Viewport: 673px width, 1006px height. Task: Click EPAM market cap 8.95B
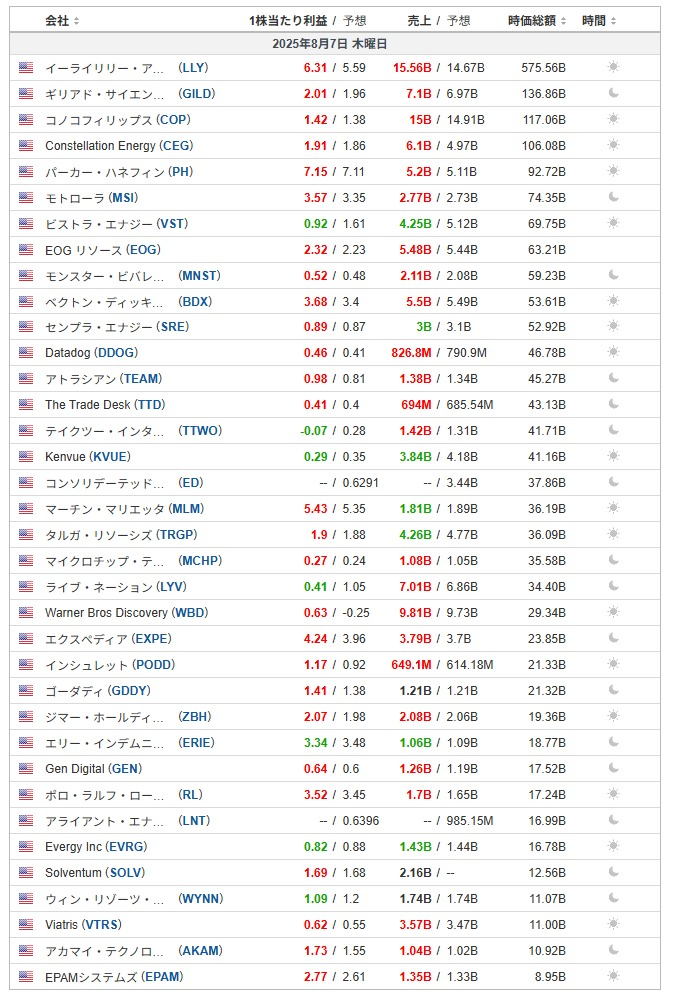click(550, 977)
